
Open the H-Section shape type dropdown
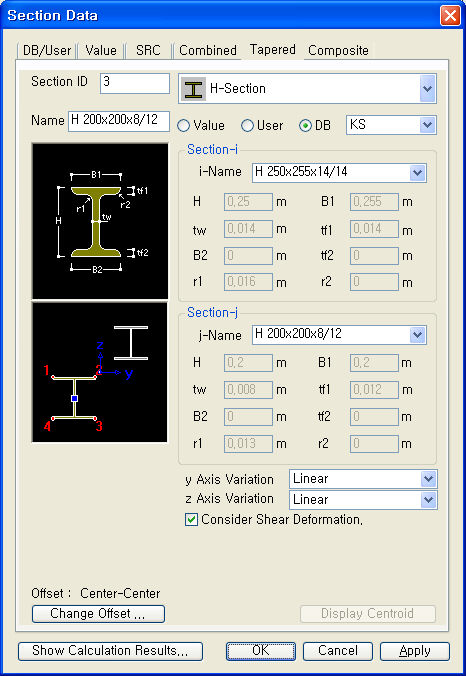(427, 89)
